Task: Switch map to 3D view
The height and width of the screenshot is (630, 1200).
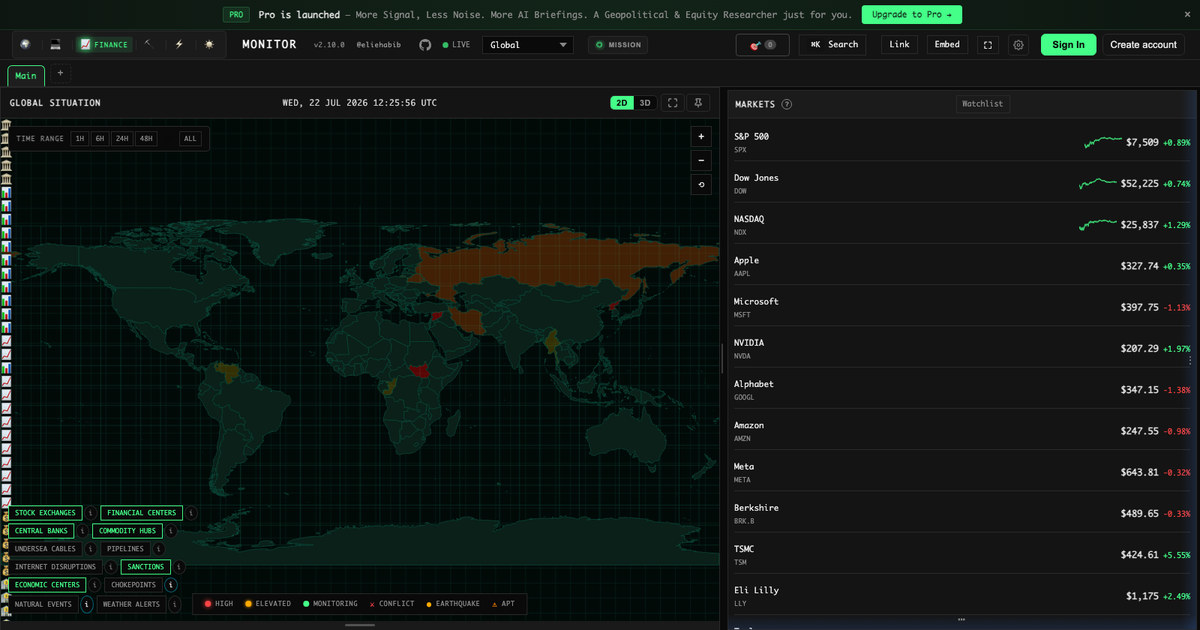Action: (x=645, y=103)
